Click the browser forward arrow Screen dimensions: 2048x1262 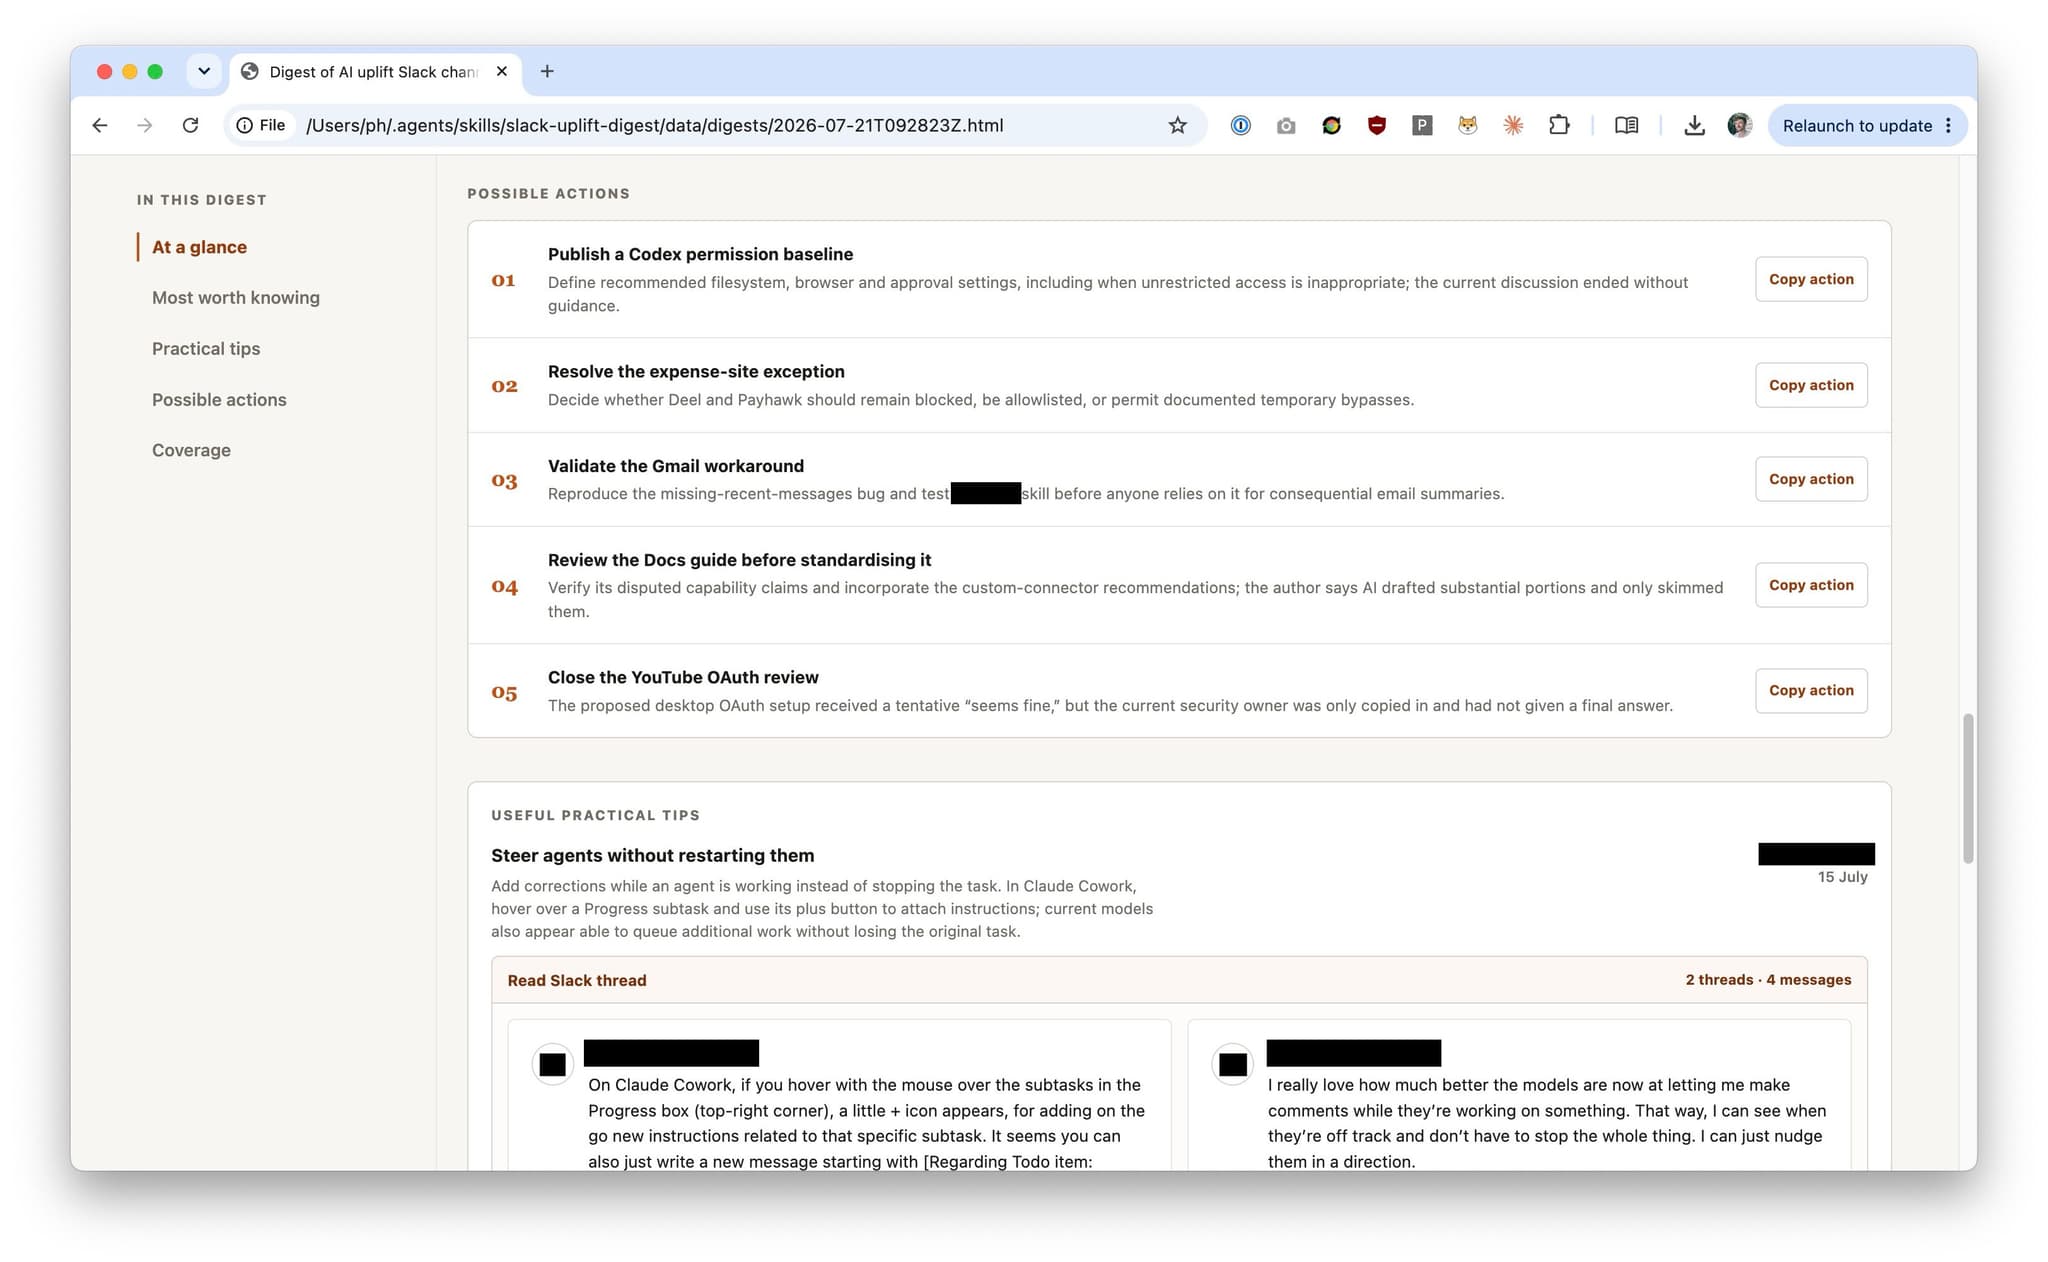tap(145, 125)
